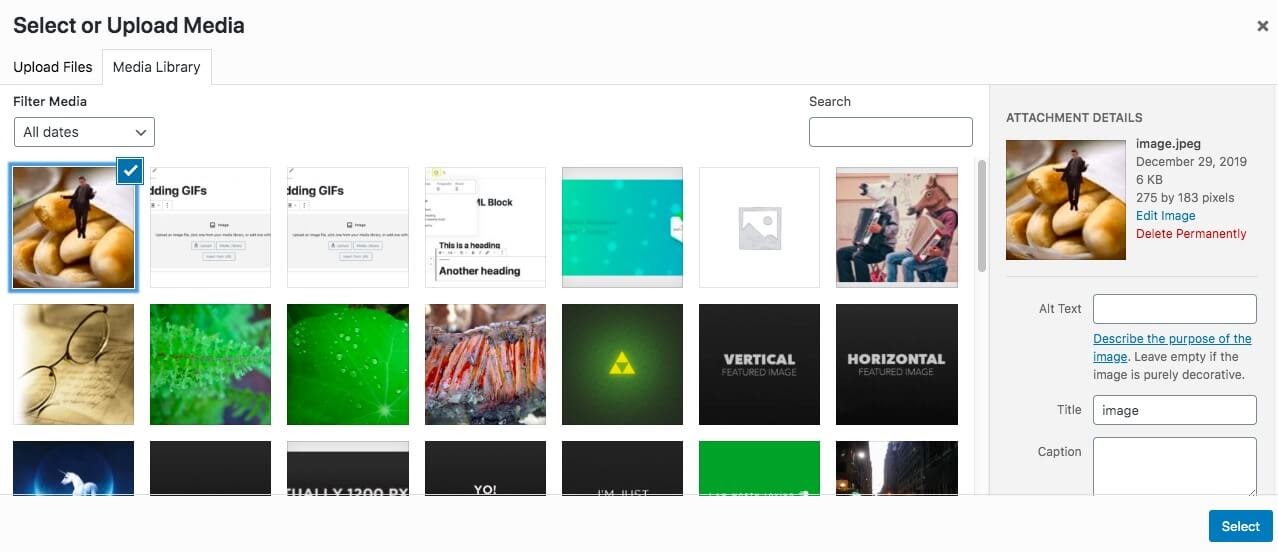Select the bright green banner thumbnail
The height and width of the screenshot is (552, 1278).
pos(759,468)
